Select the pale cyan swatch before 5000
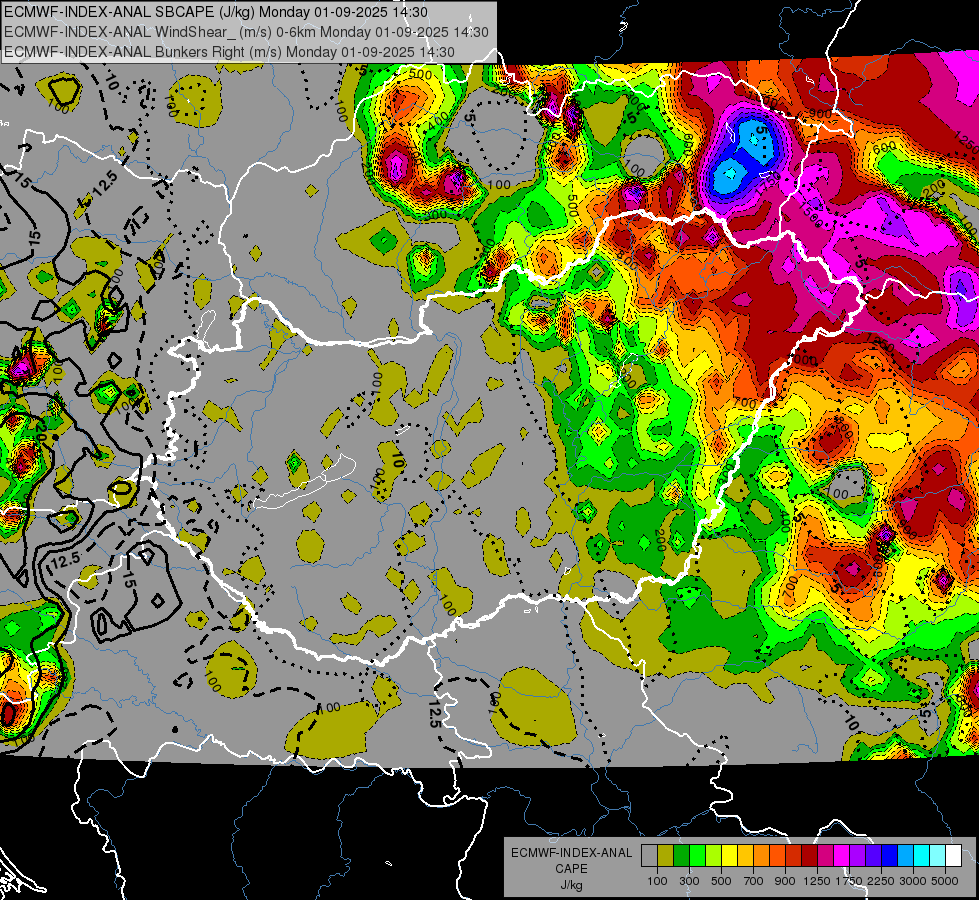The height and width of the screenshot is (900, 979). tap(938, 856)
